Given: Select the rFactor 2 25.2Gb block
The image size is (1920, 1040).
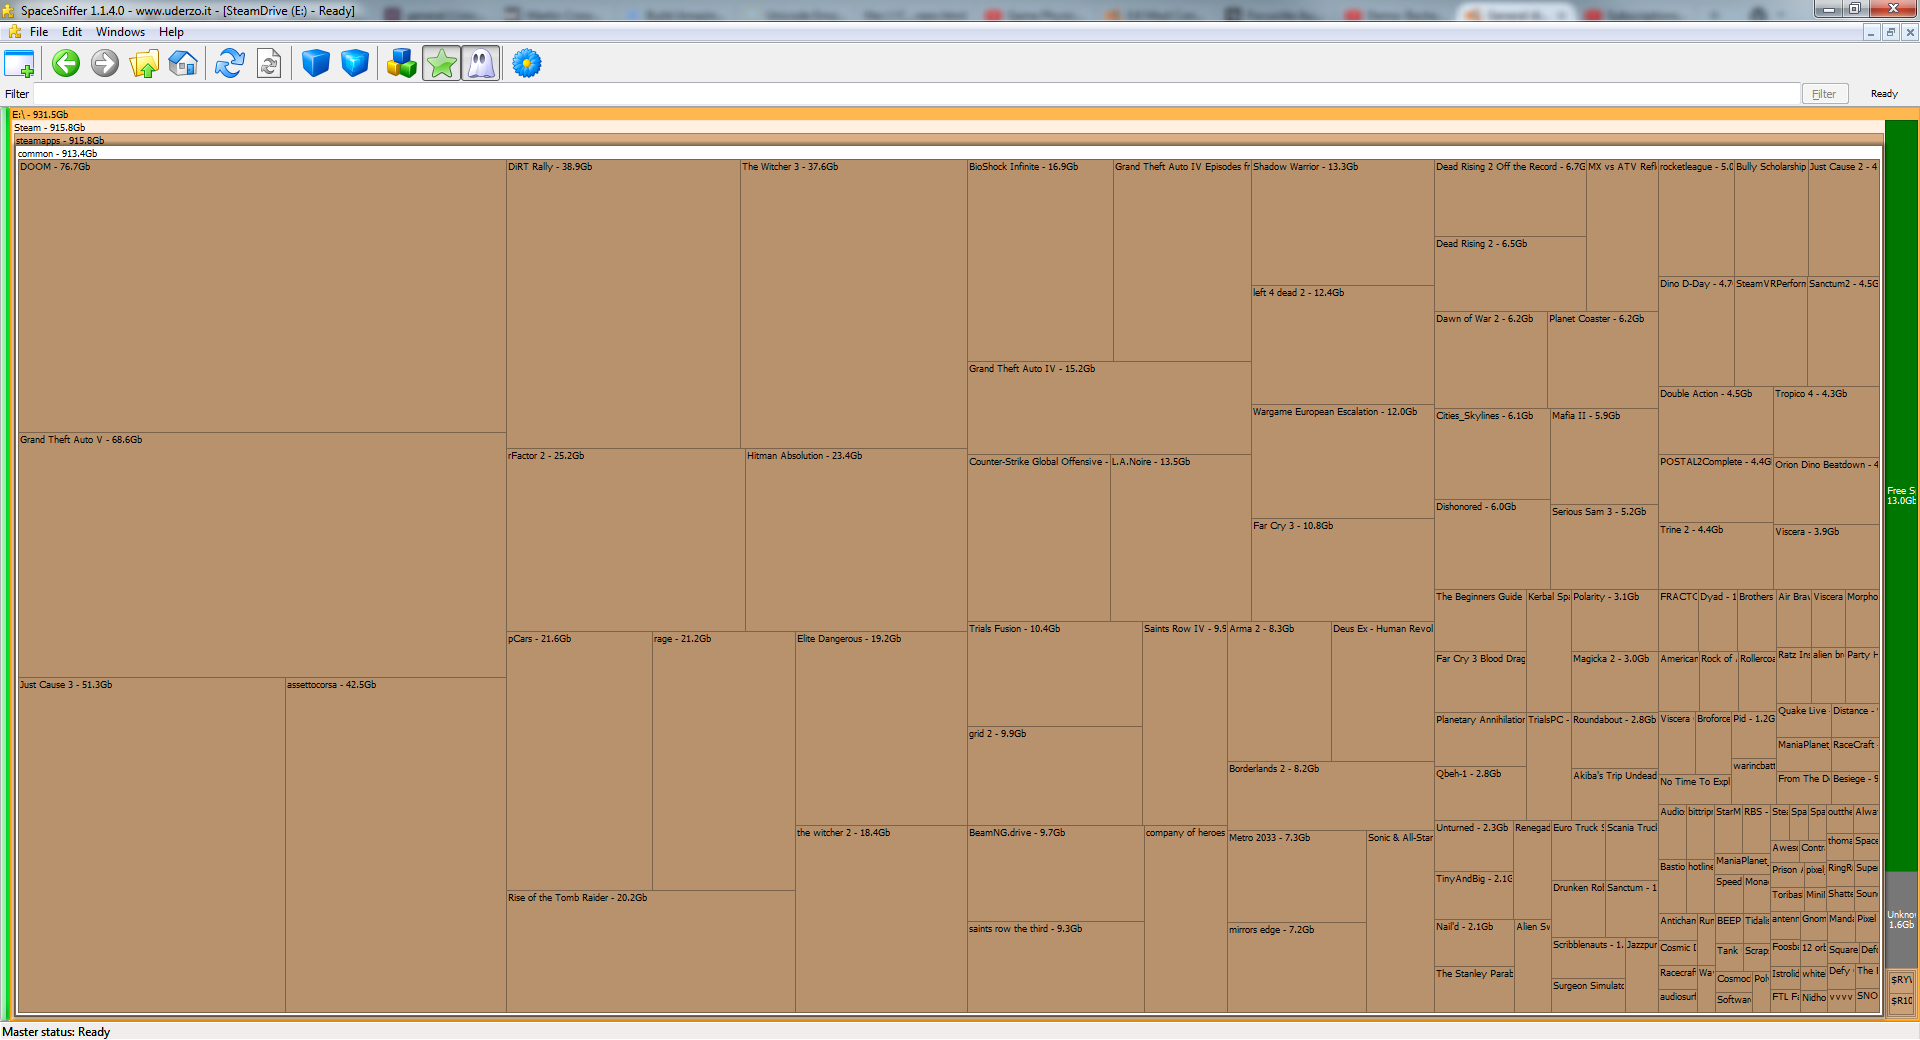Looking at the screenshot, I should [x=626, y=540].
